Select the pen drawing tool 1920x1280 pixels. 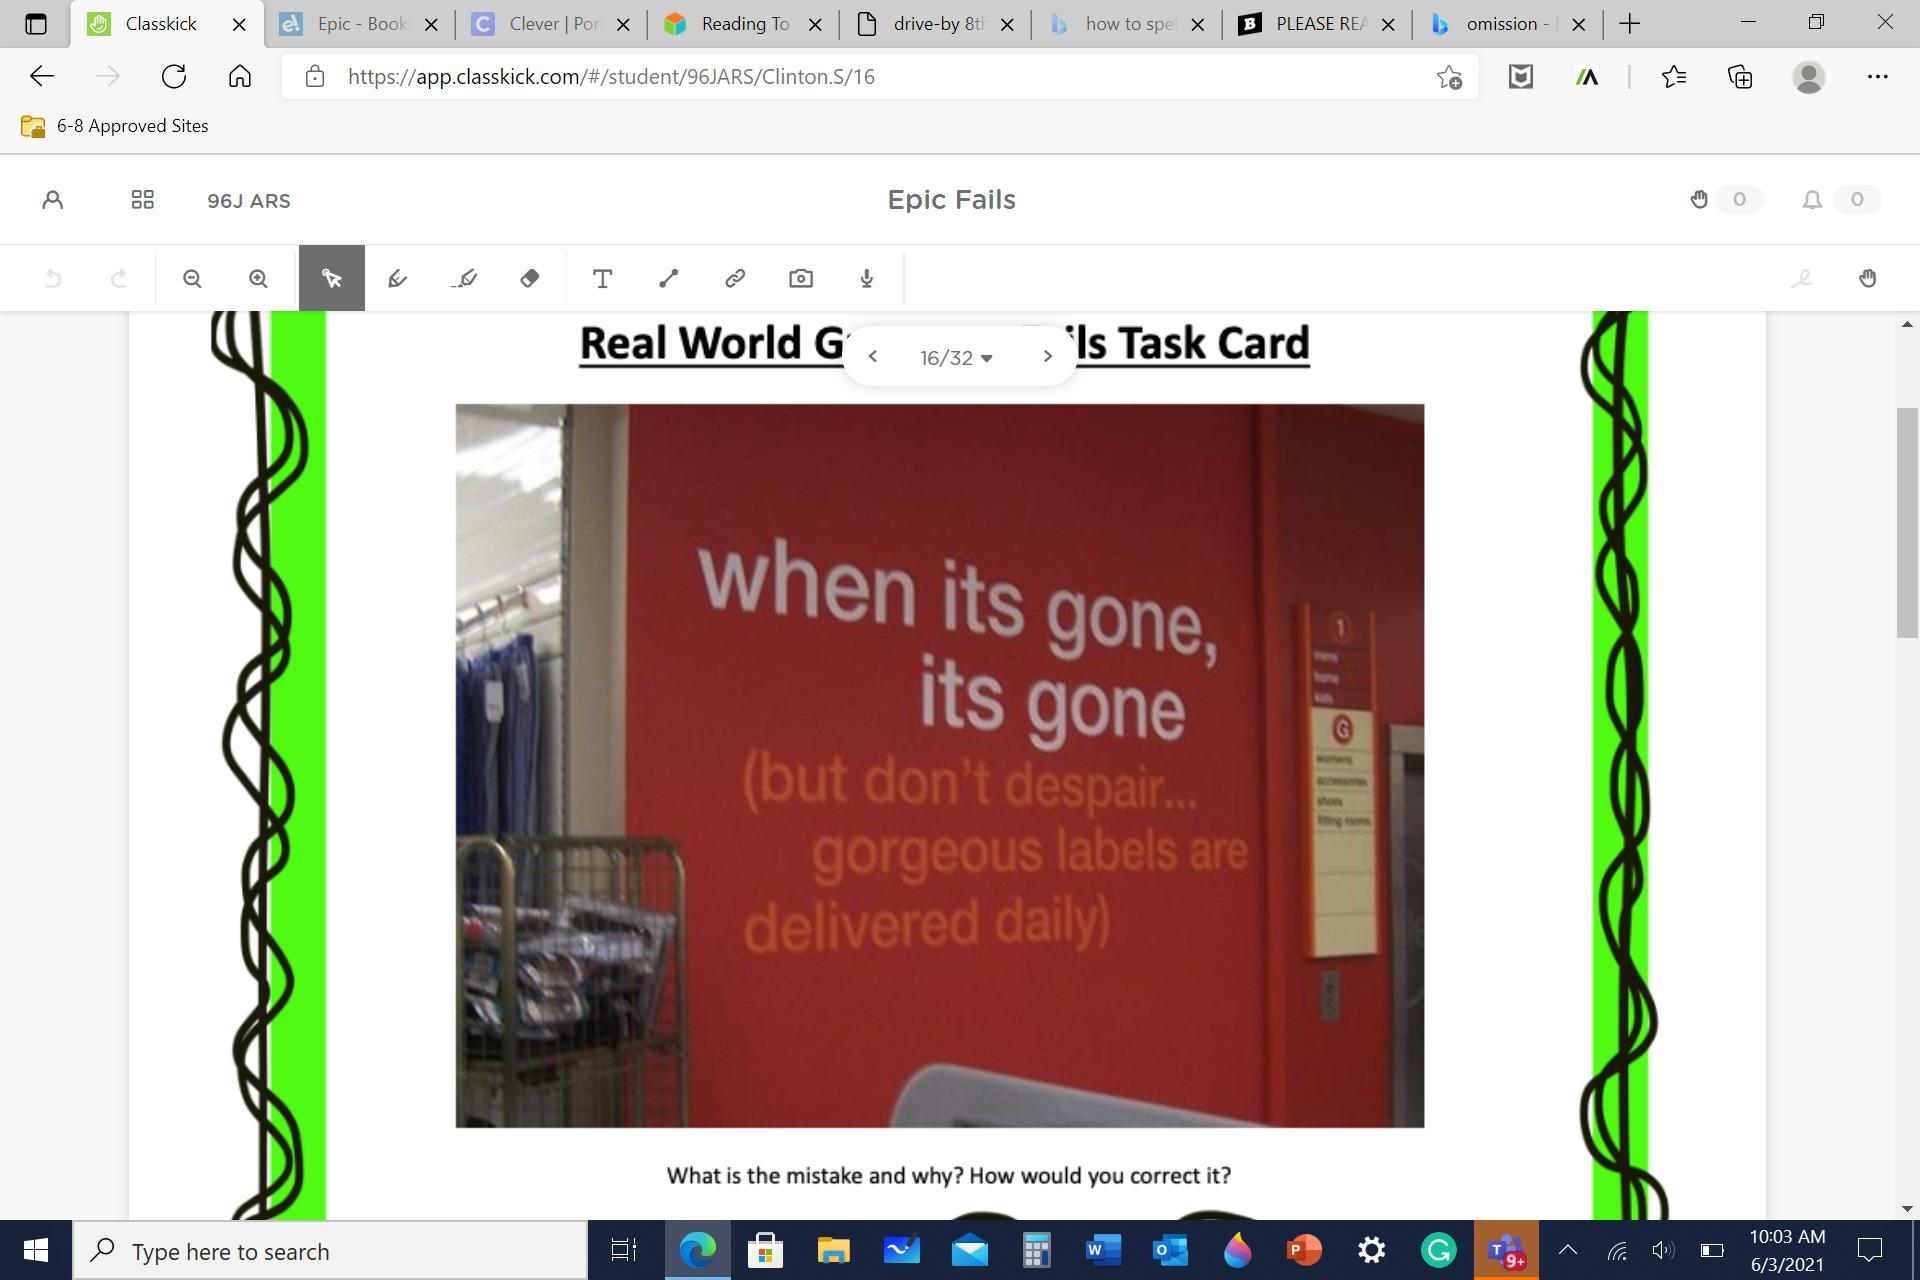click(x=397, y=278)
